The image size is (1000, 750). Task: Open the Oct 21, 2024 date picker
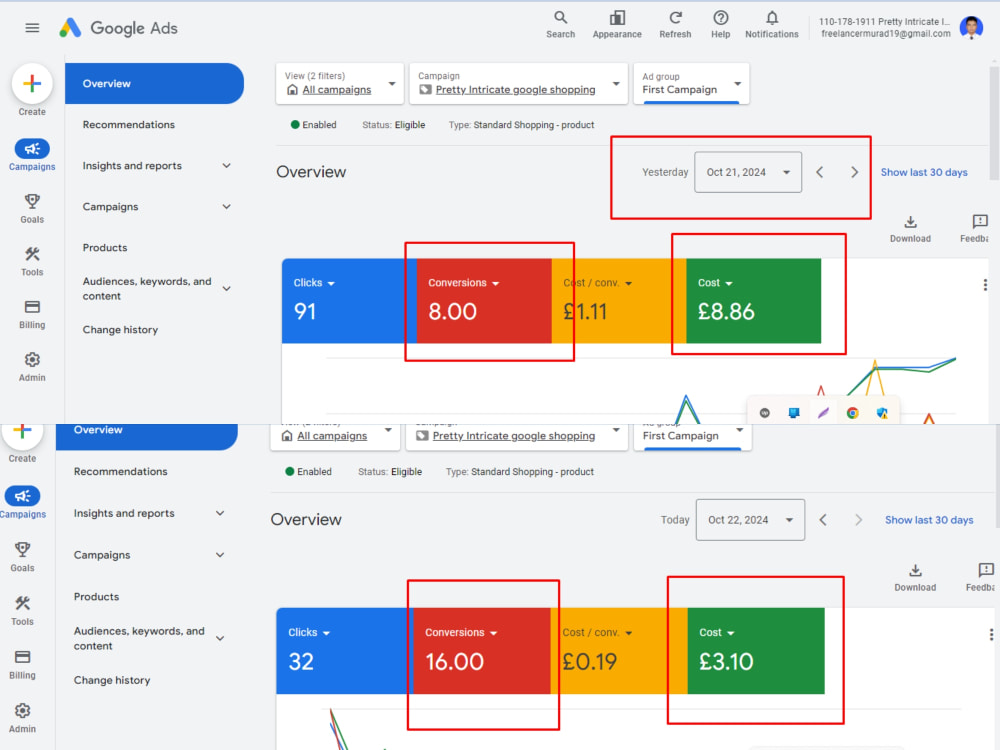pos(748,172)
